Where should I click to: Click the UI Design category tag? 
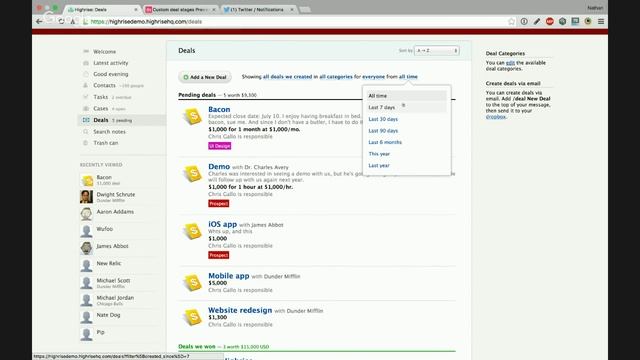[x=220, y=146]
